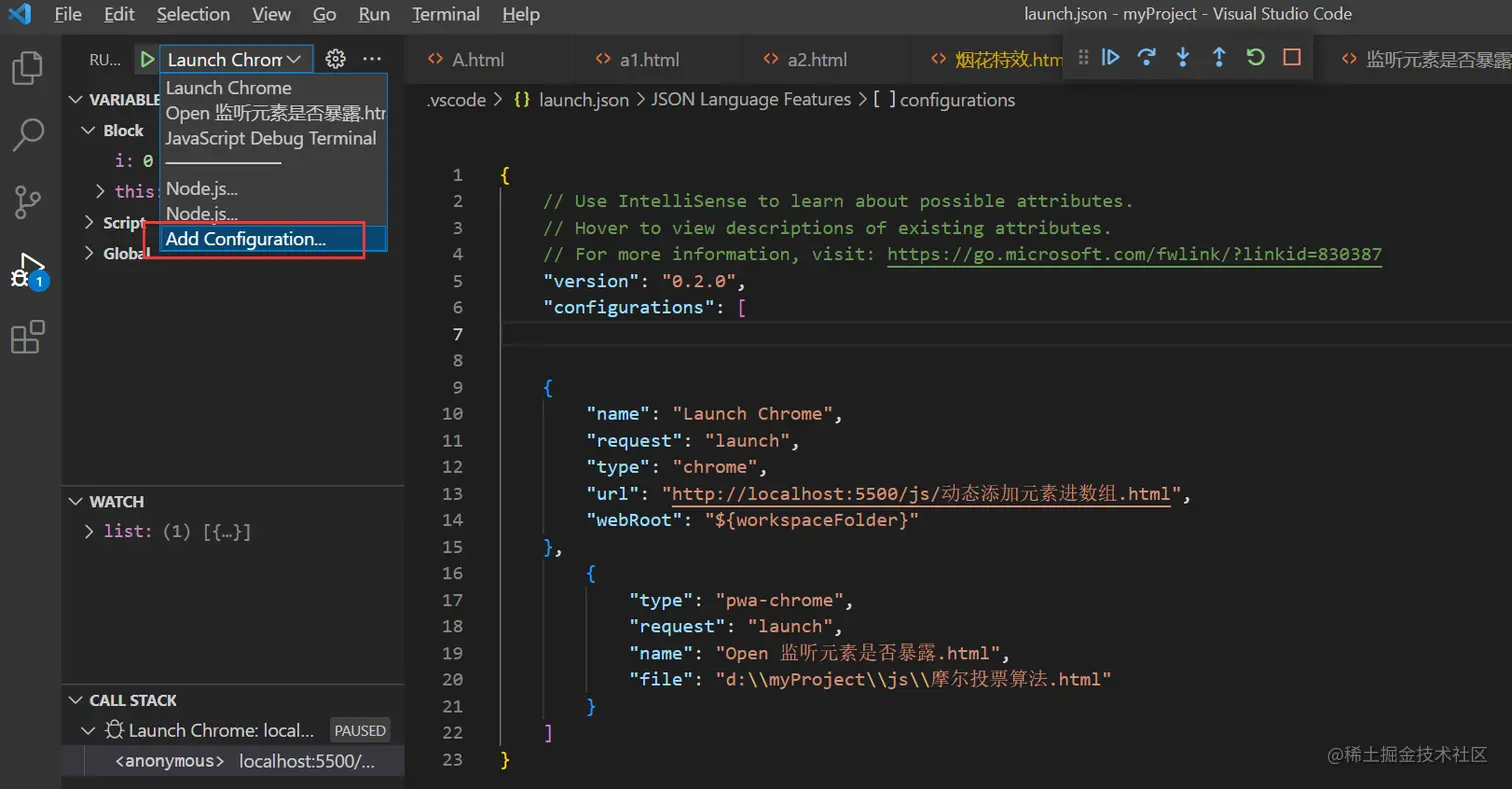
Task: Click the "webRoot" workspaceFolder line
Action: (x=752, y=520)
